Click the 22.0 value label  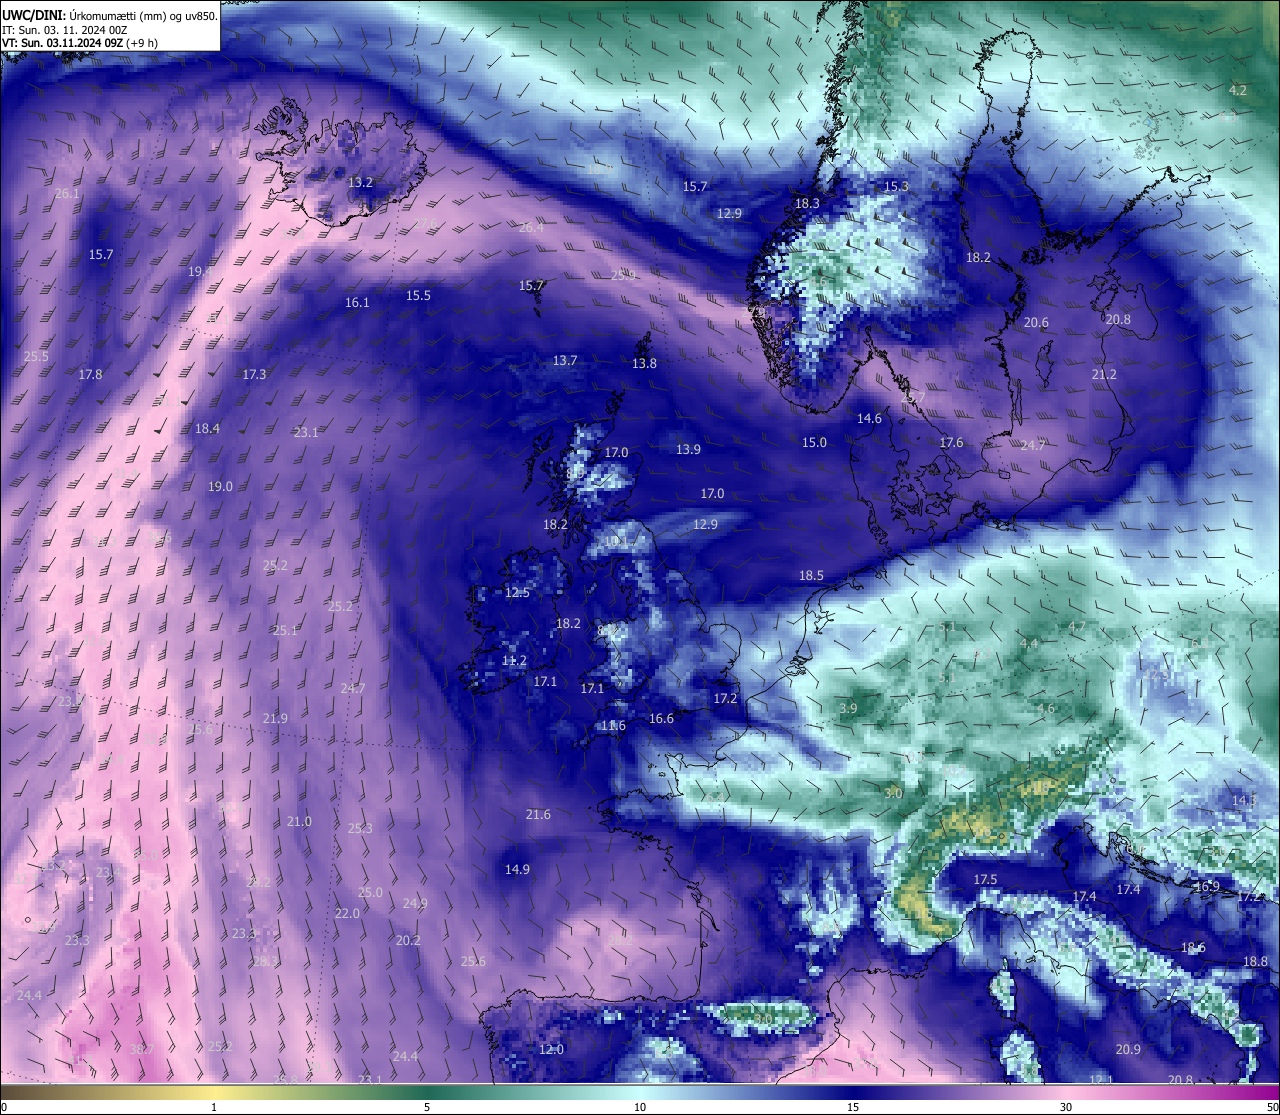click(x=347, y=913)
